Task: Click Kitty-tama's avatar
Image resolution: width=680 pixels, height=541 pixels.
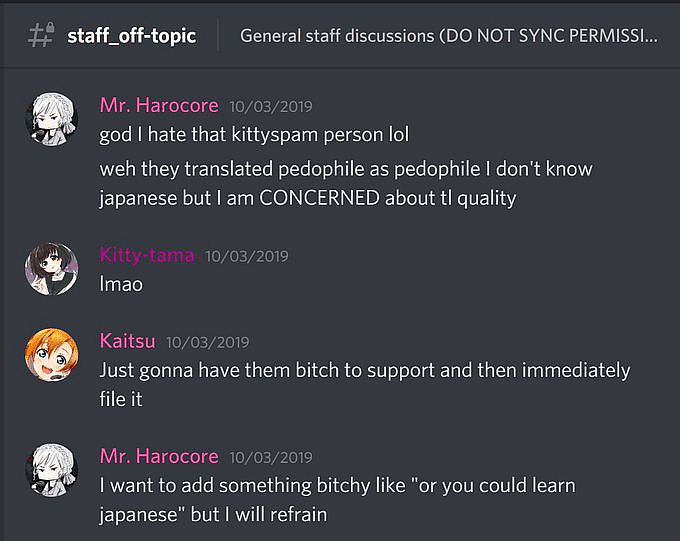Action: click(50, 269)
